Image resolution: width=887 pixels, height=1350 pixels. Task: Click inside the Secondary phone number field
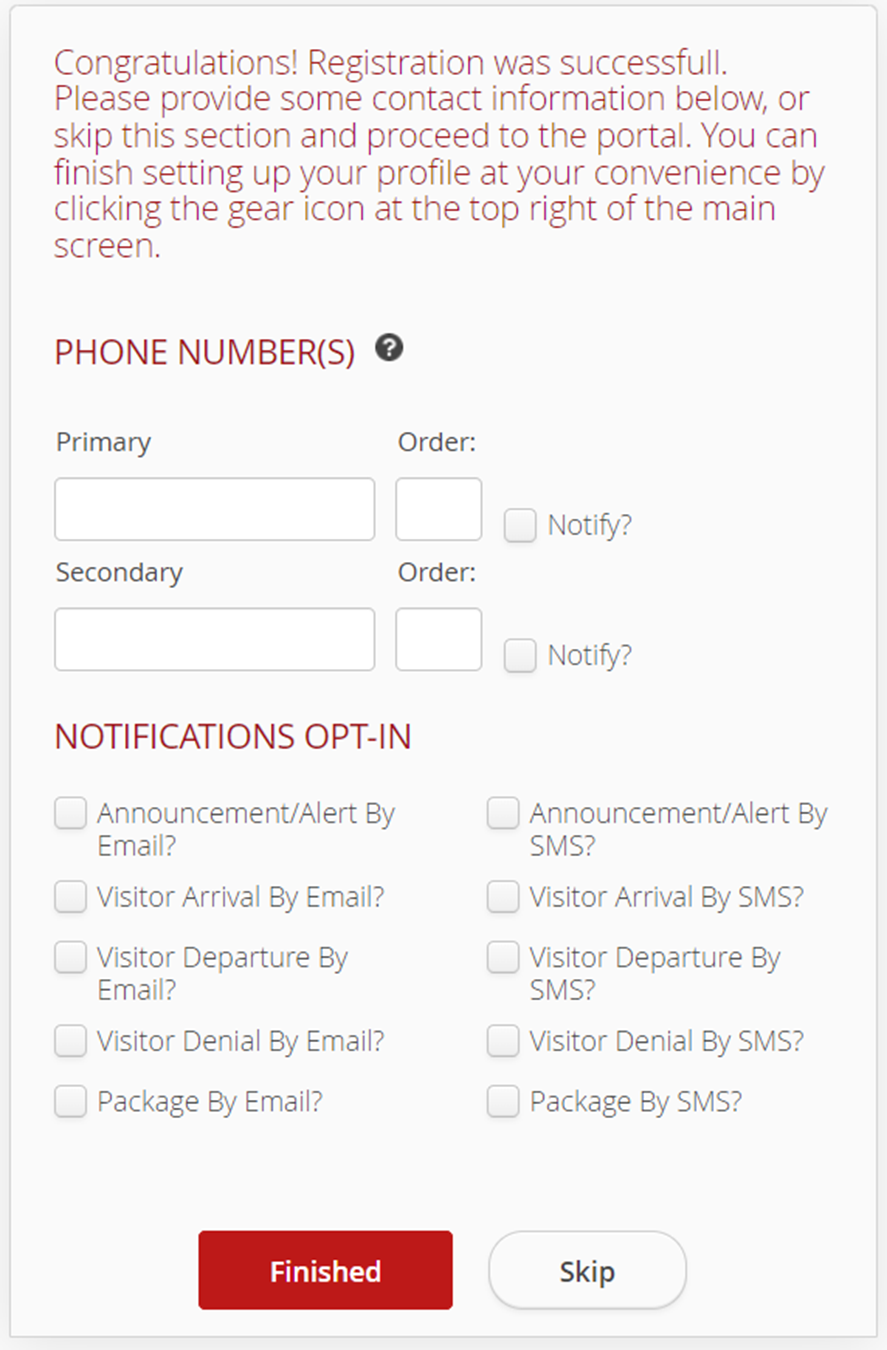214,638
